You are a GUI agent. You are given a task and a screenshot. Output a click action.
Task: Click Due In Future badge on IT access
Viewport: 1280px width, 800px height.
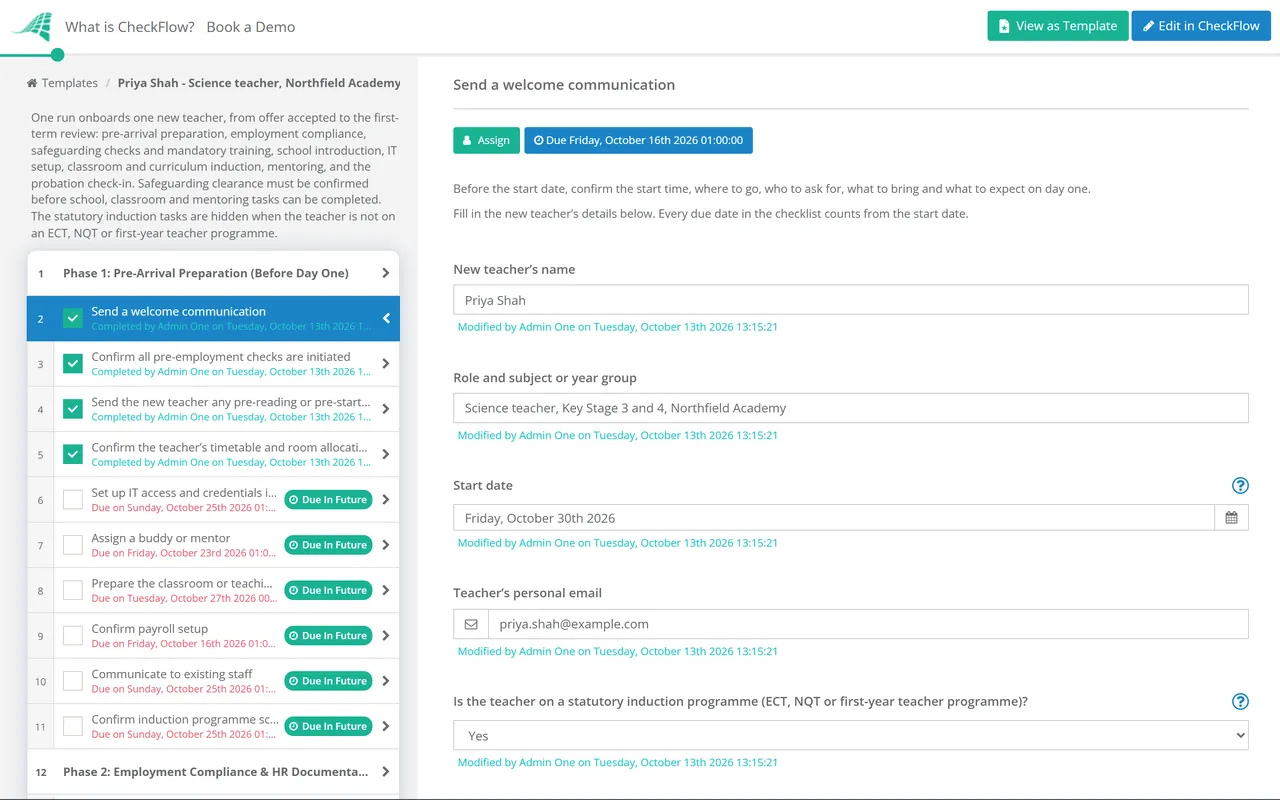pyautogui.click(x=328, y=500)
